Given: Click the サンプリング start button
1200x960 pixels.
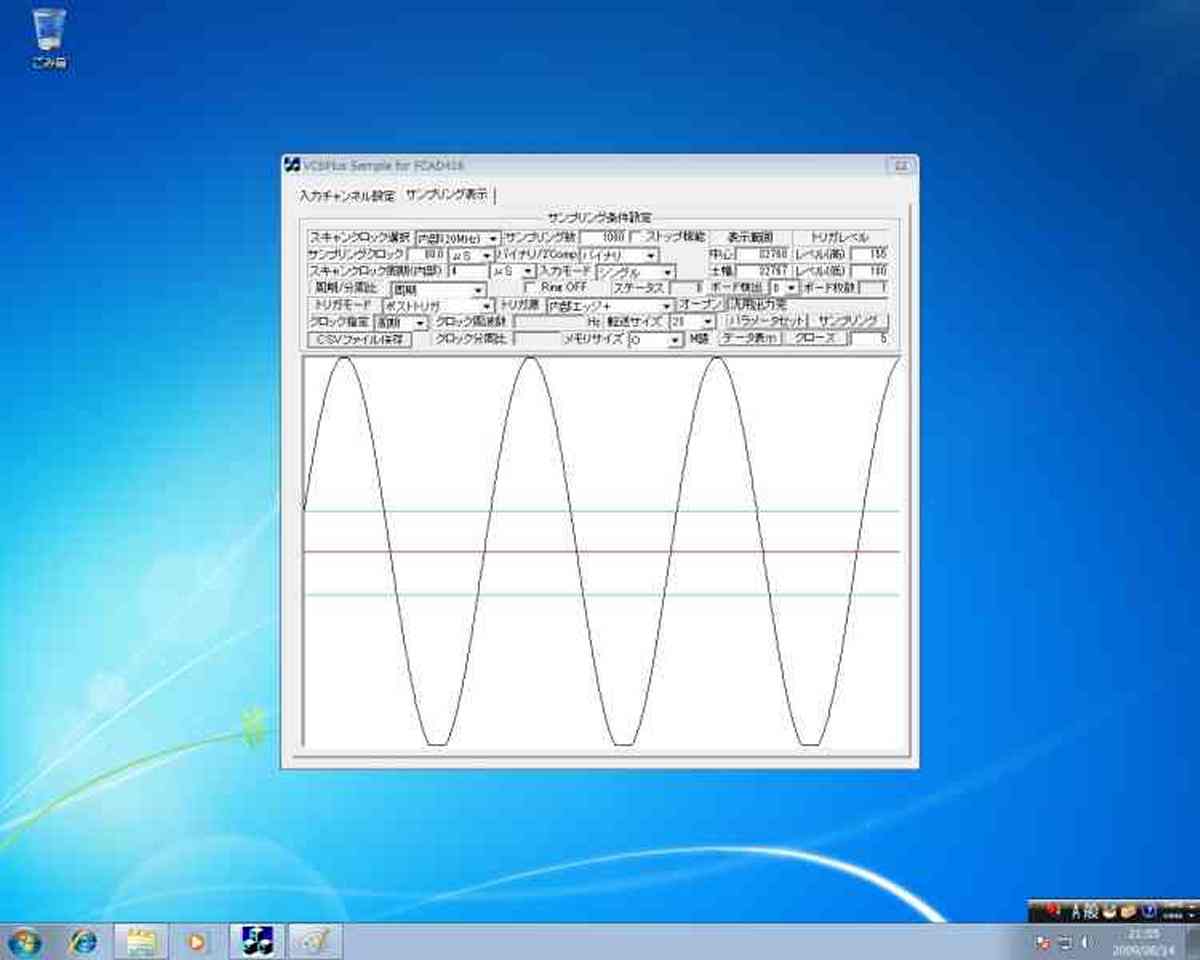Looking at the screenshot, I should point(848,321).
